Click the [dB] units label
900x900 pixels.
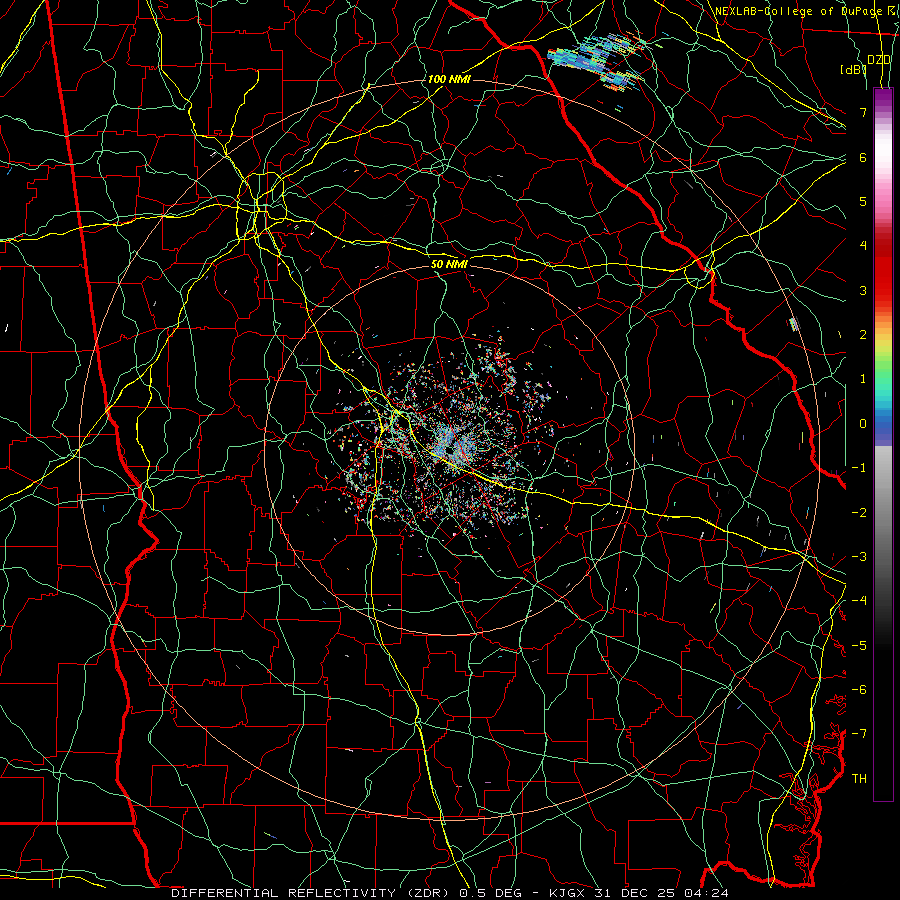point(853,70)
